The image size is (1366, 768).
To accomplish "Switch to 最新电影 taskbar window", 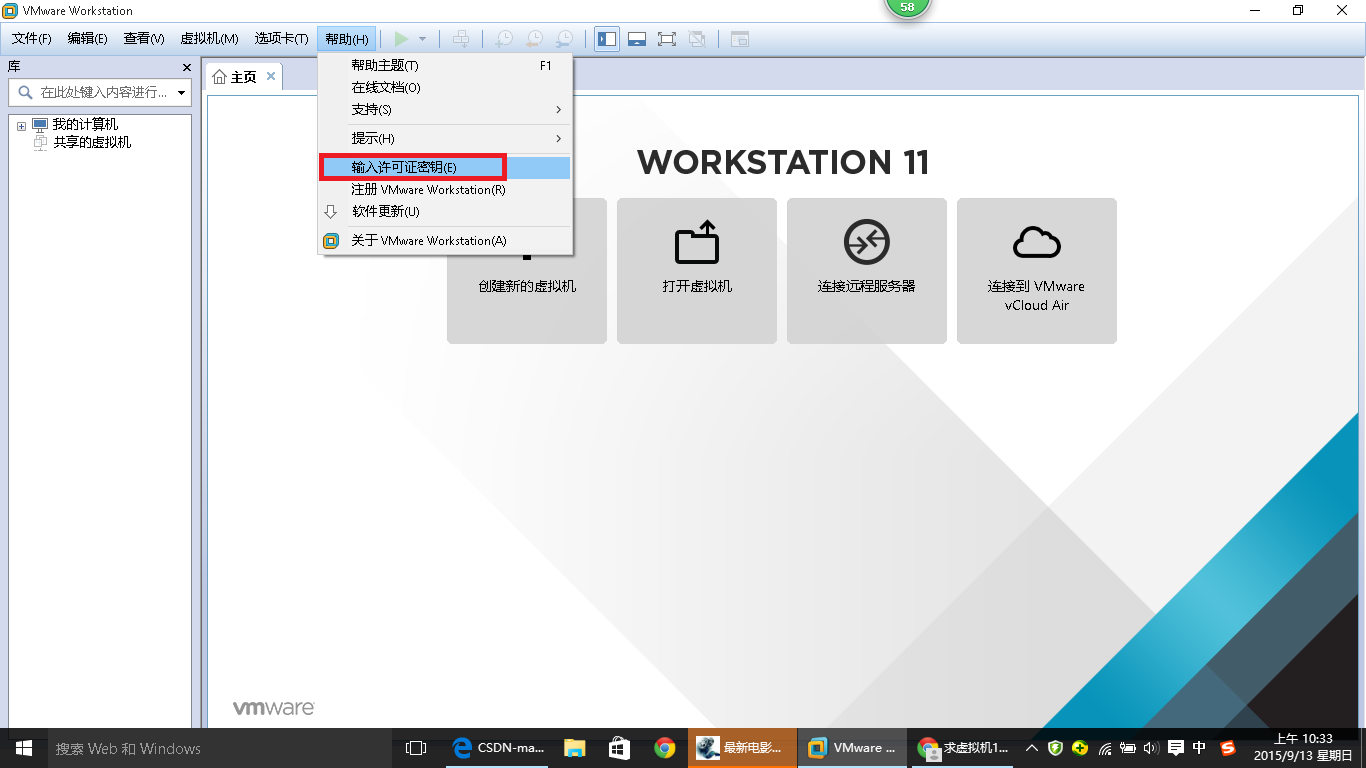I will [742, 748].
